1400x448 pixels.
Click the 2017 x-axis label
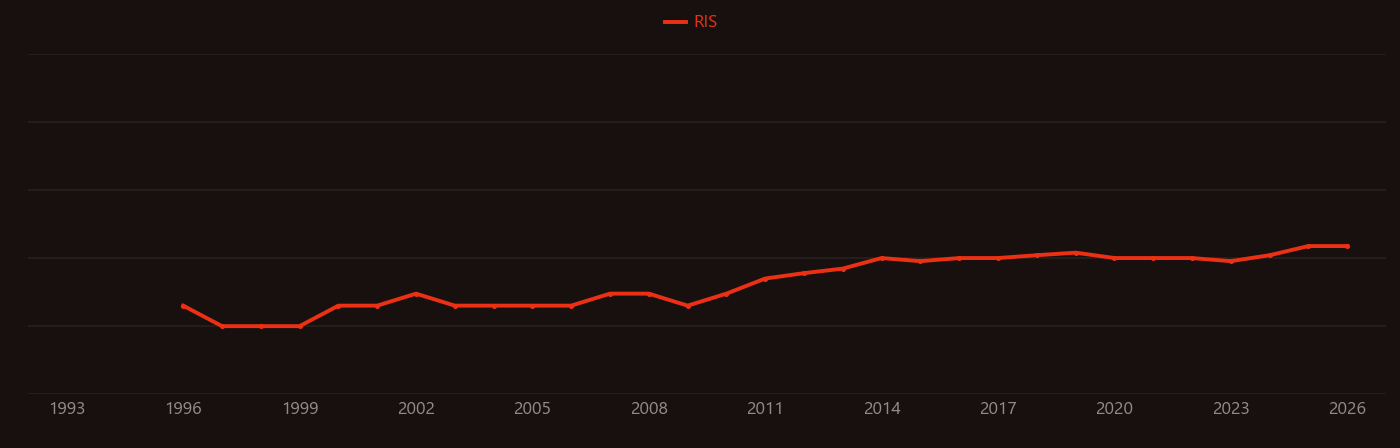tap(998, 409)
